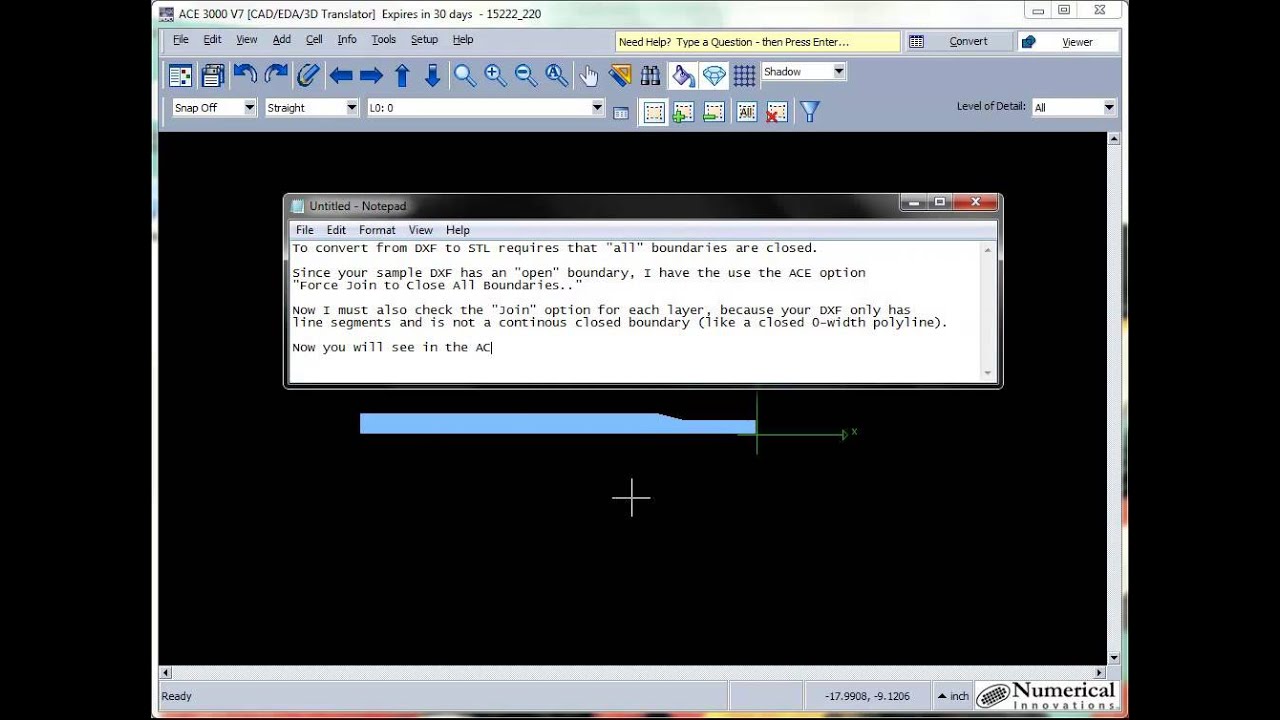Zoom out with minus magnifier
1280x720 pixels.
(x=526, y=76)
